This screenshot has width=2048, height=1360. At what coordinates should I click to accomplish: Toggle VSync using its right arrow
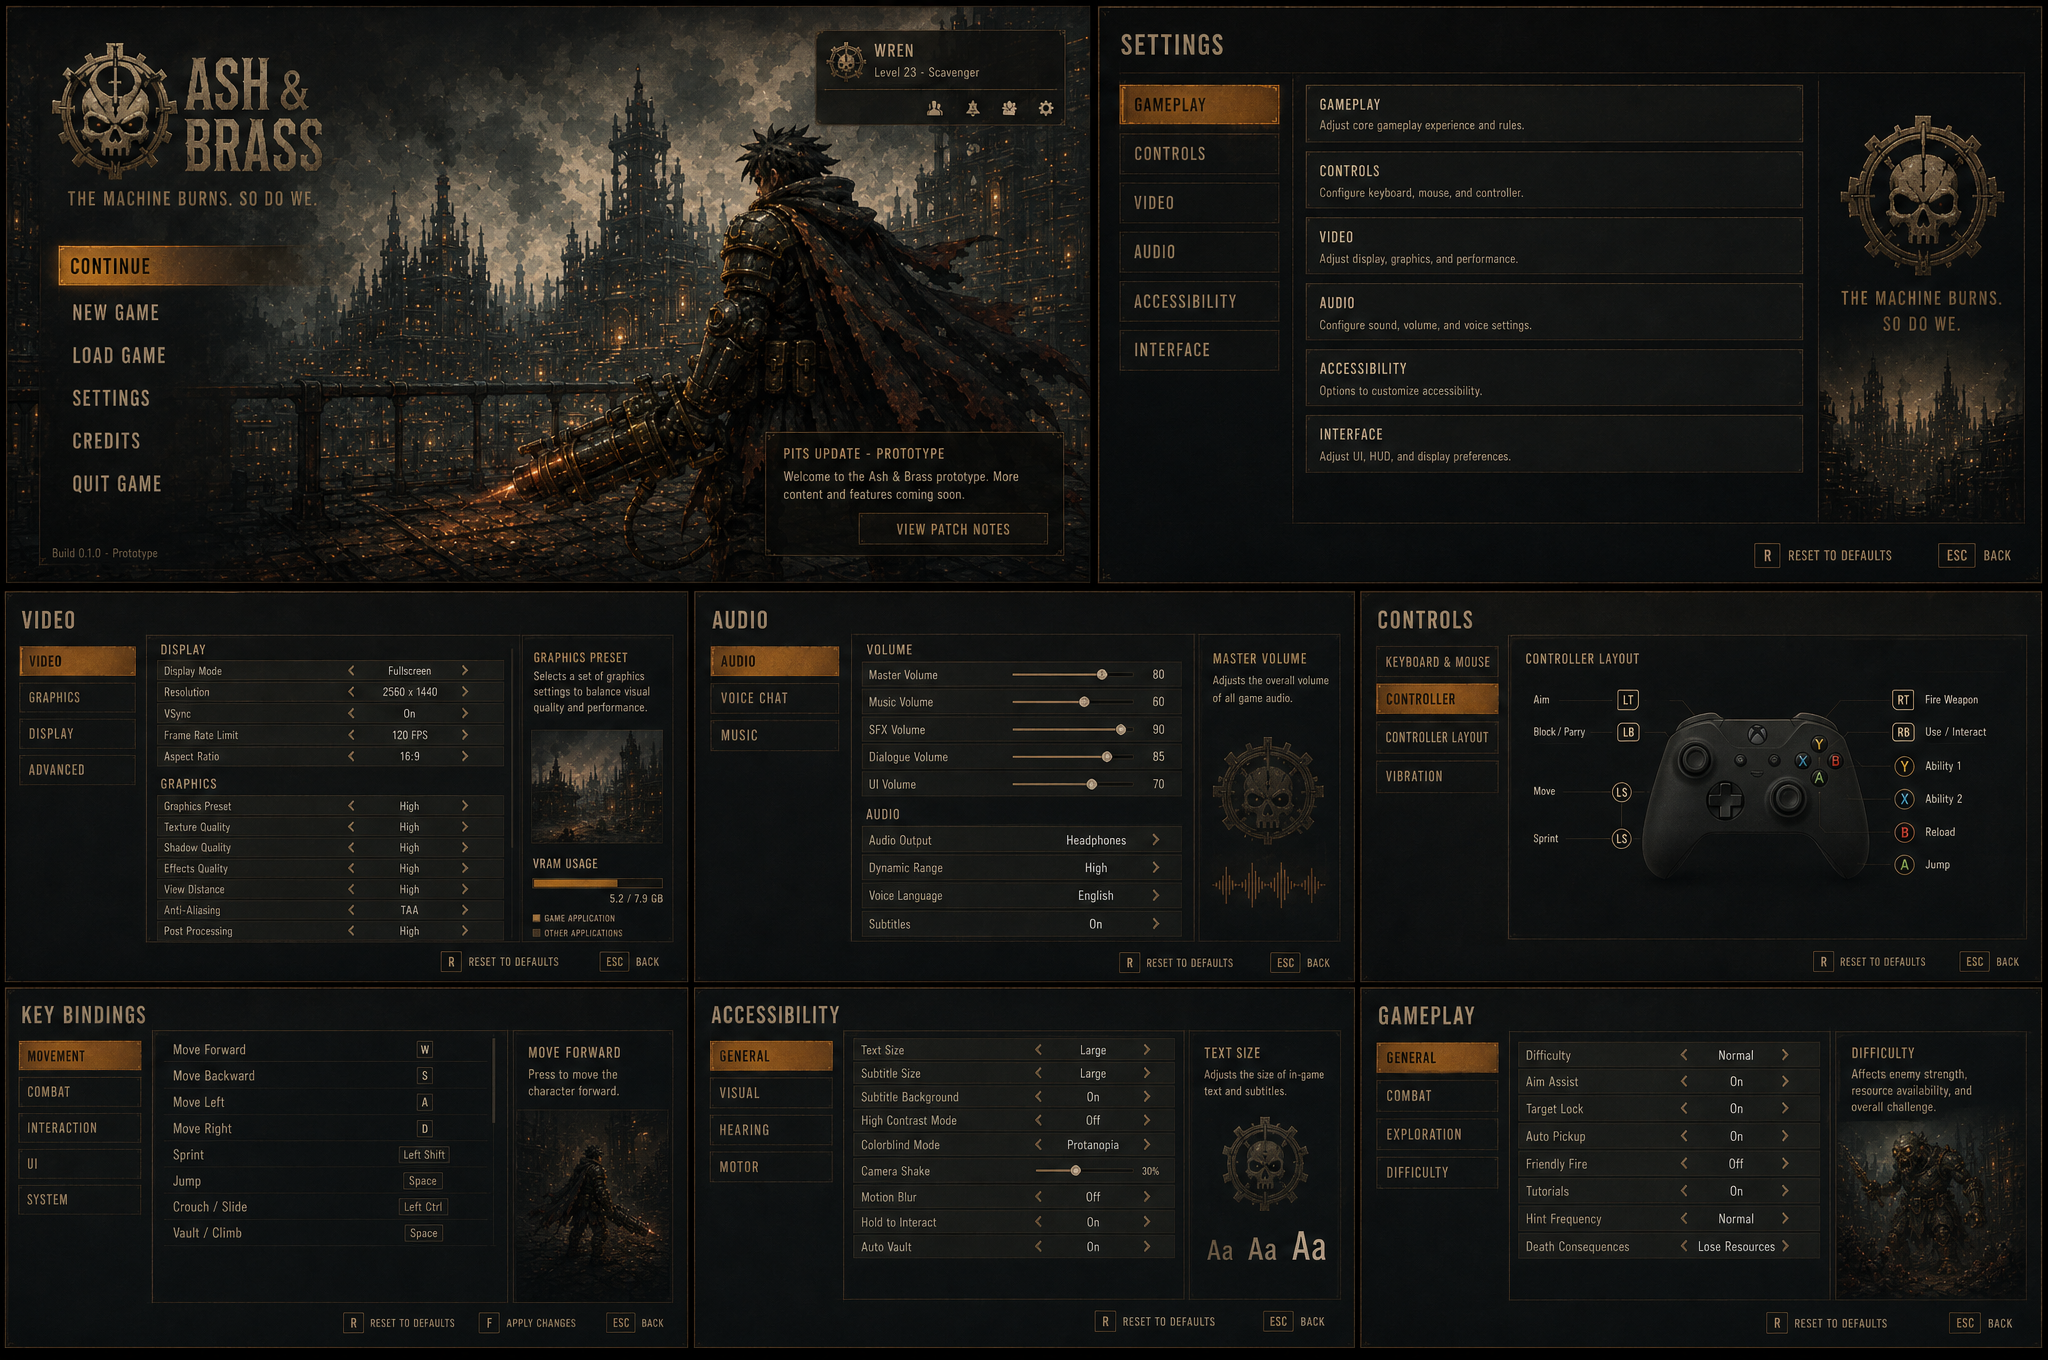pyautogui.click(x=465, y=714)
